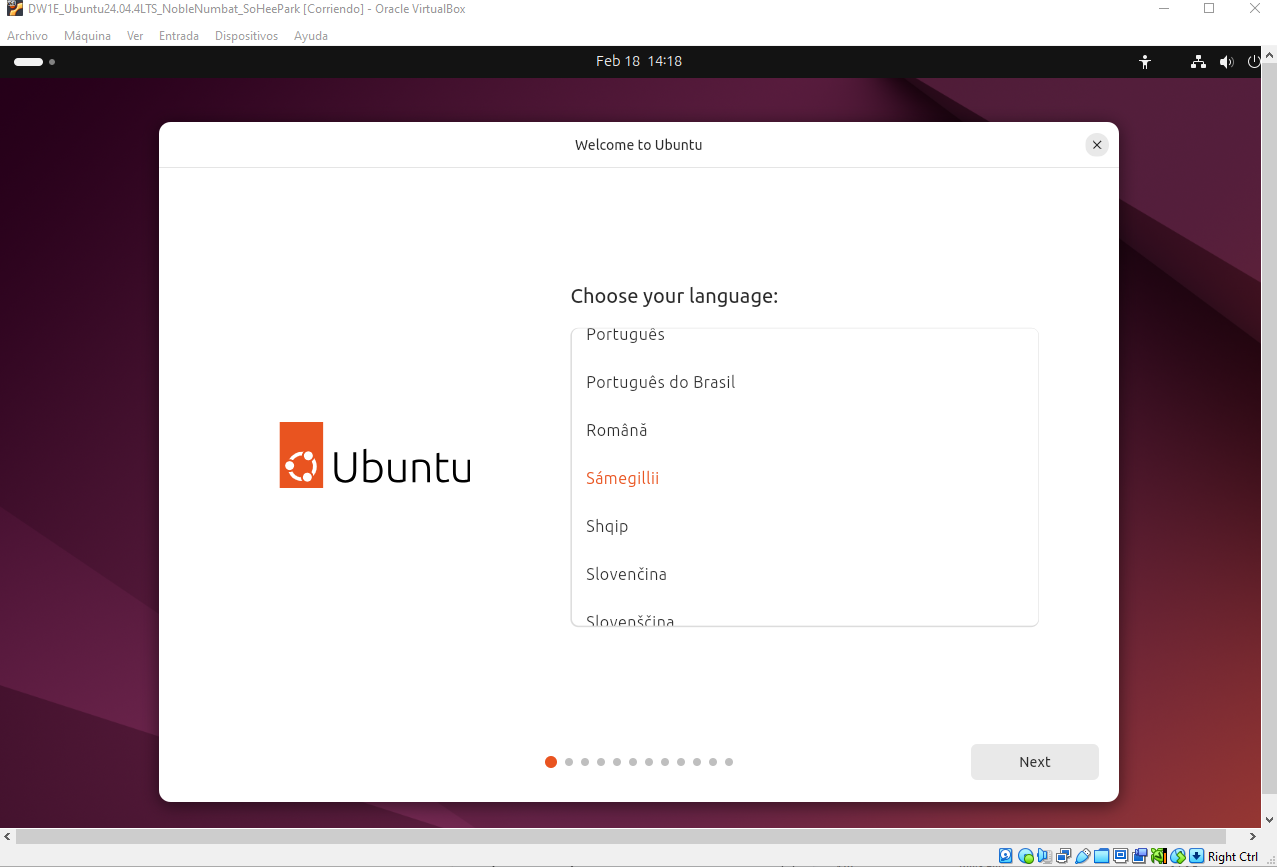Click the network adapter status icon
1277x867 pixels.
pyautogui.click(x=1064, y=856)
